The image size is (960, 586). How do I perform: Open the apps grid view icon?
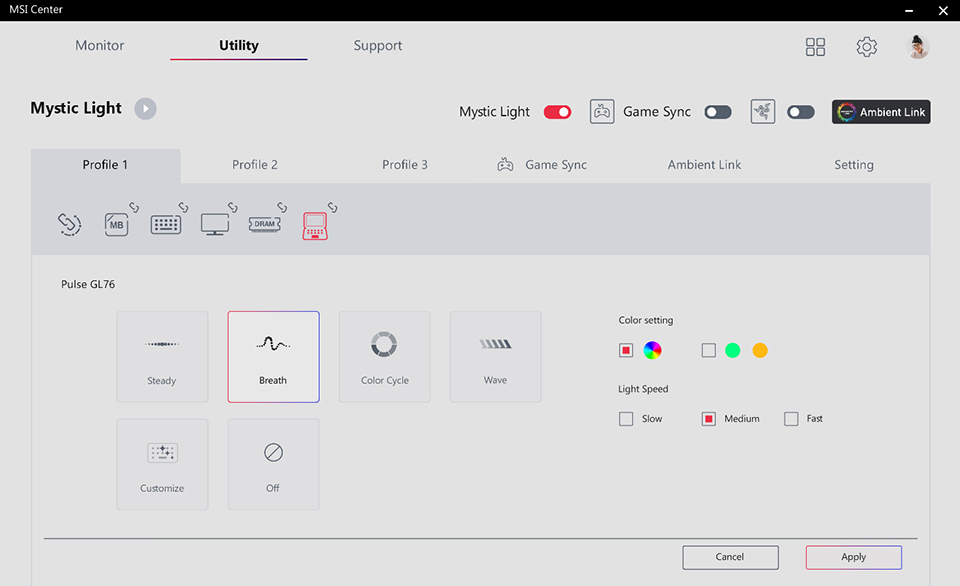tap(815, 47)
